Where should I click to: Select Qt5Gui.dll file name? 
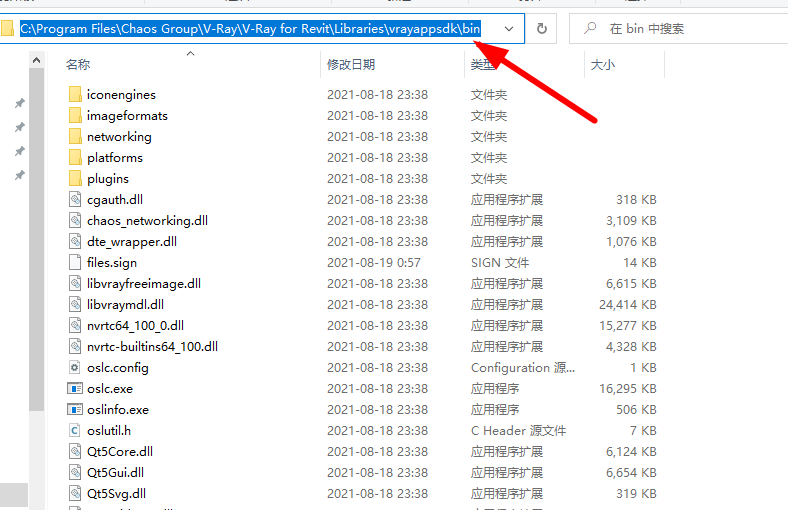(x=115, y=473)
